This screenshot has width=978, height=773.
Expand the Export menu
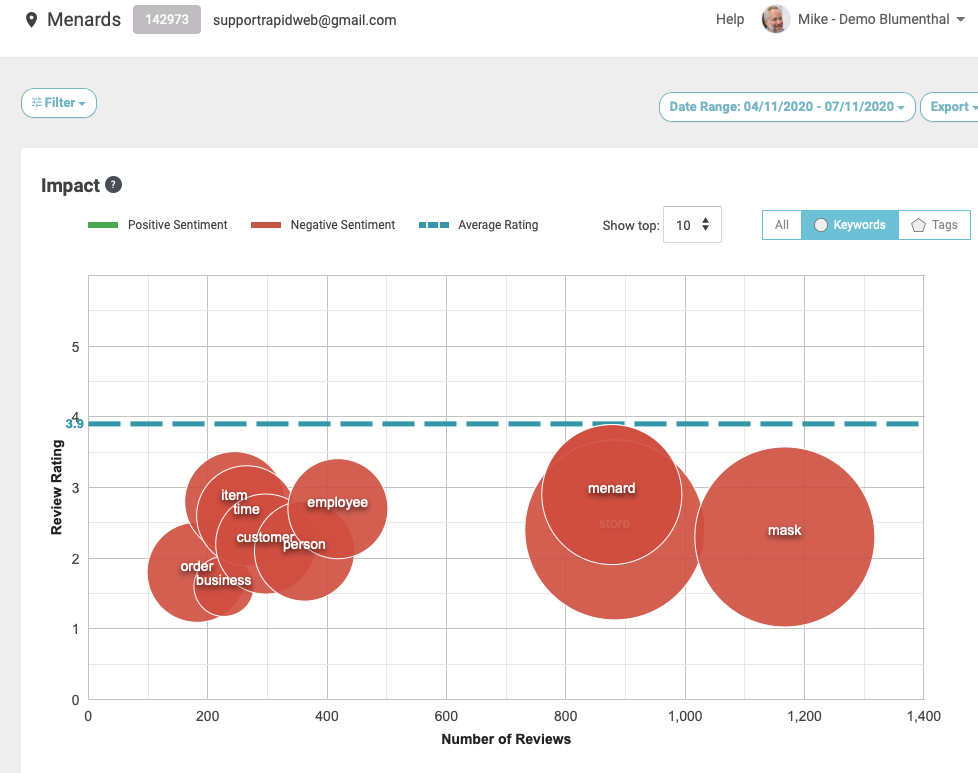coord(951,107)
